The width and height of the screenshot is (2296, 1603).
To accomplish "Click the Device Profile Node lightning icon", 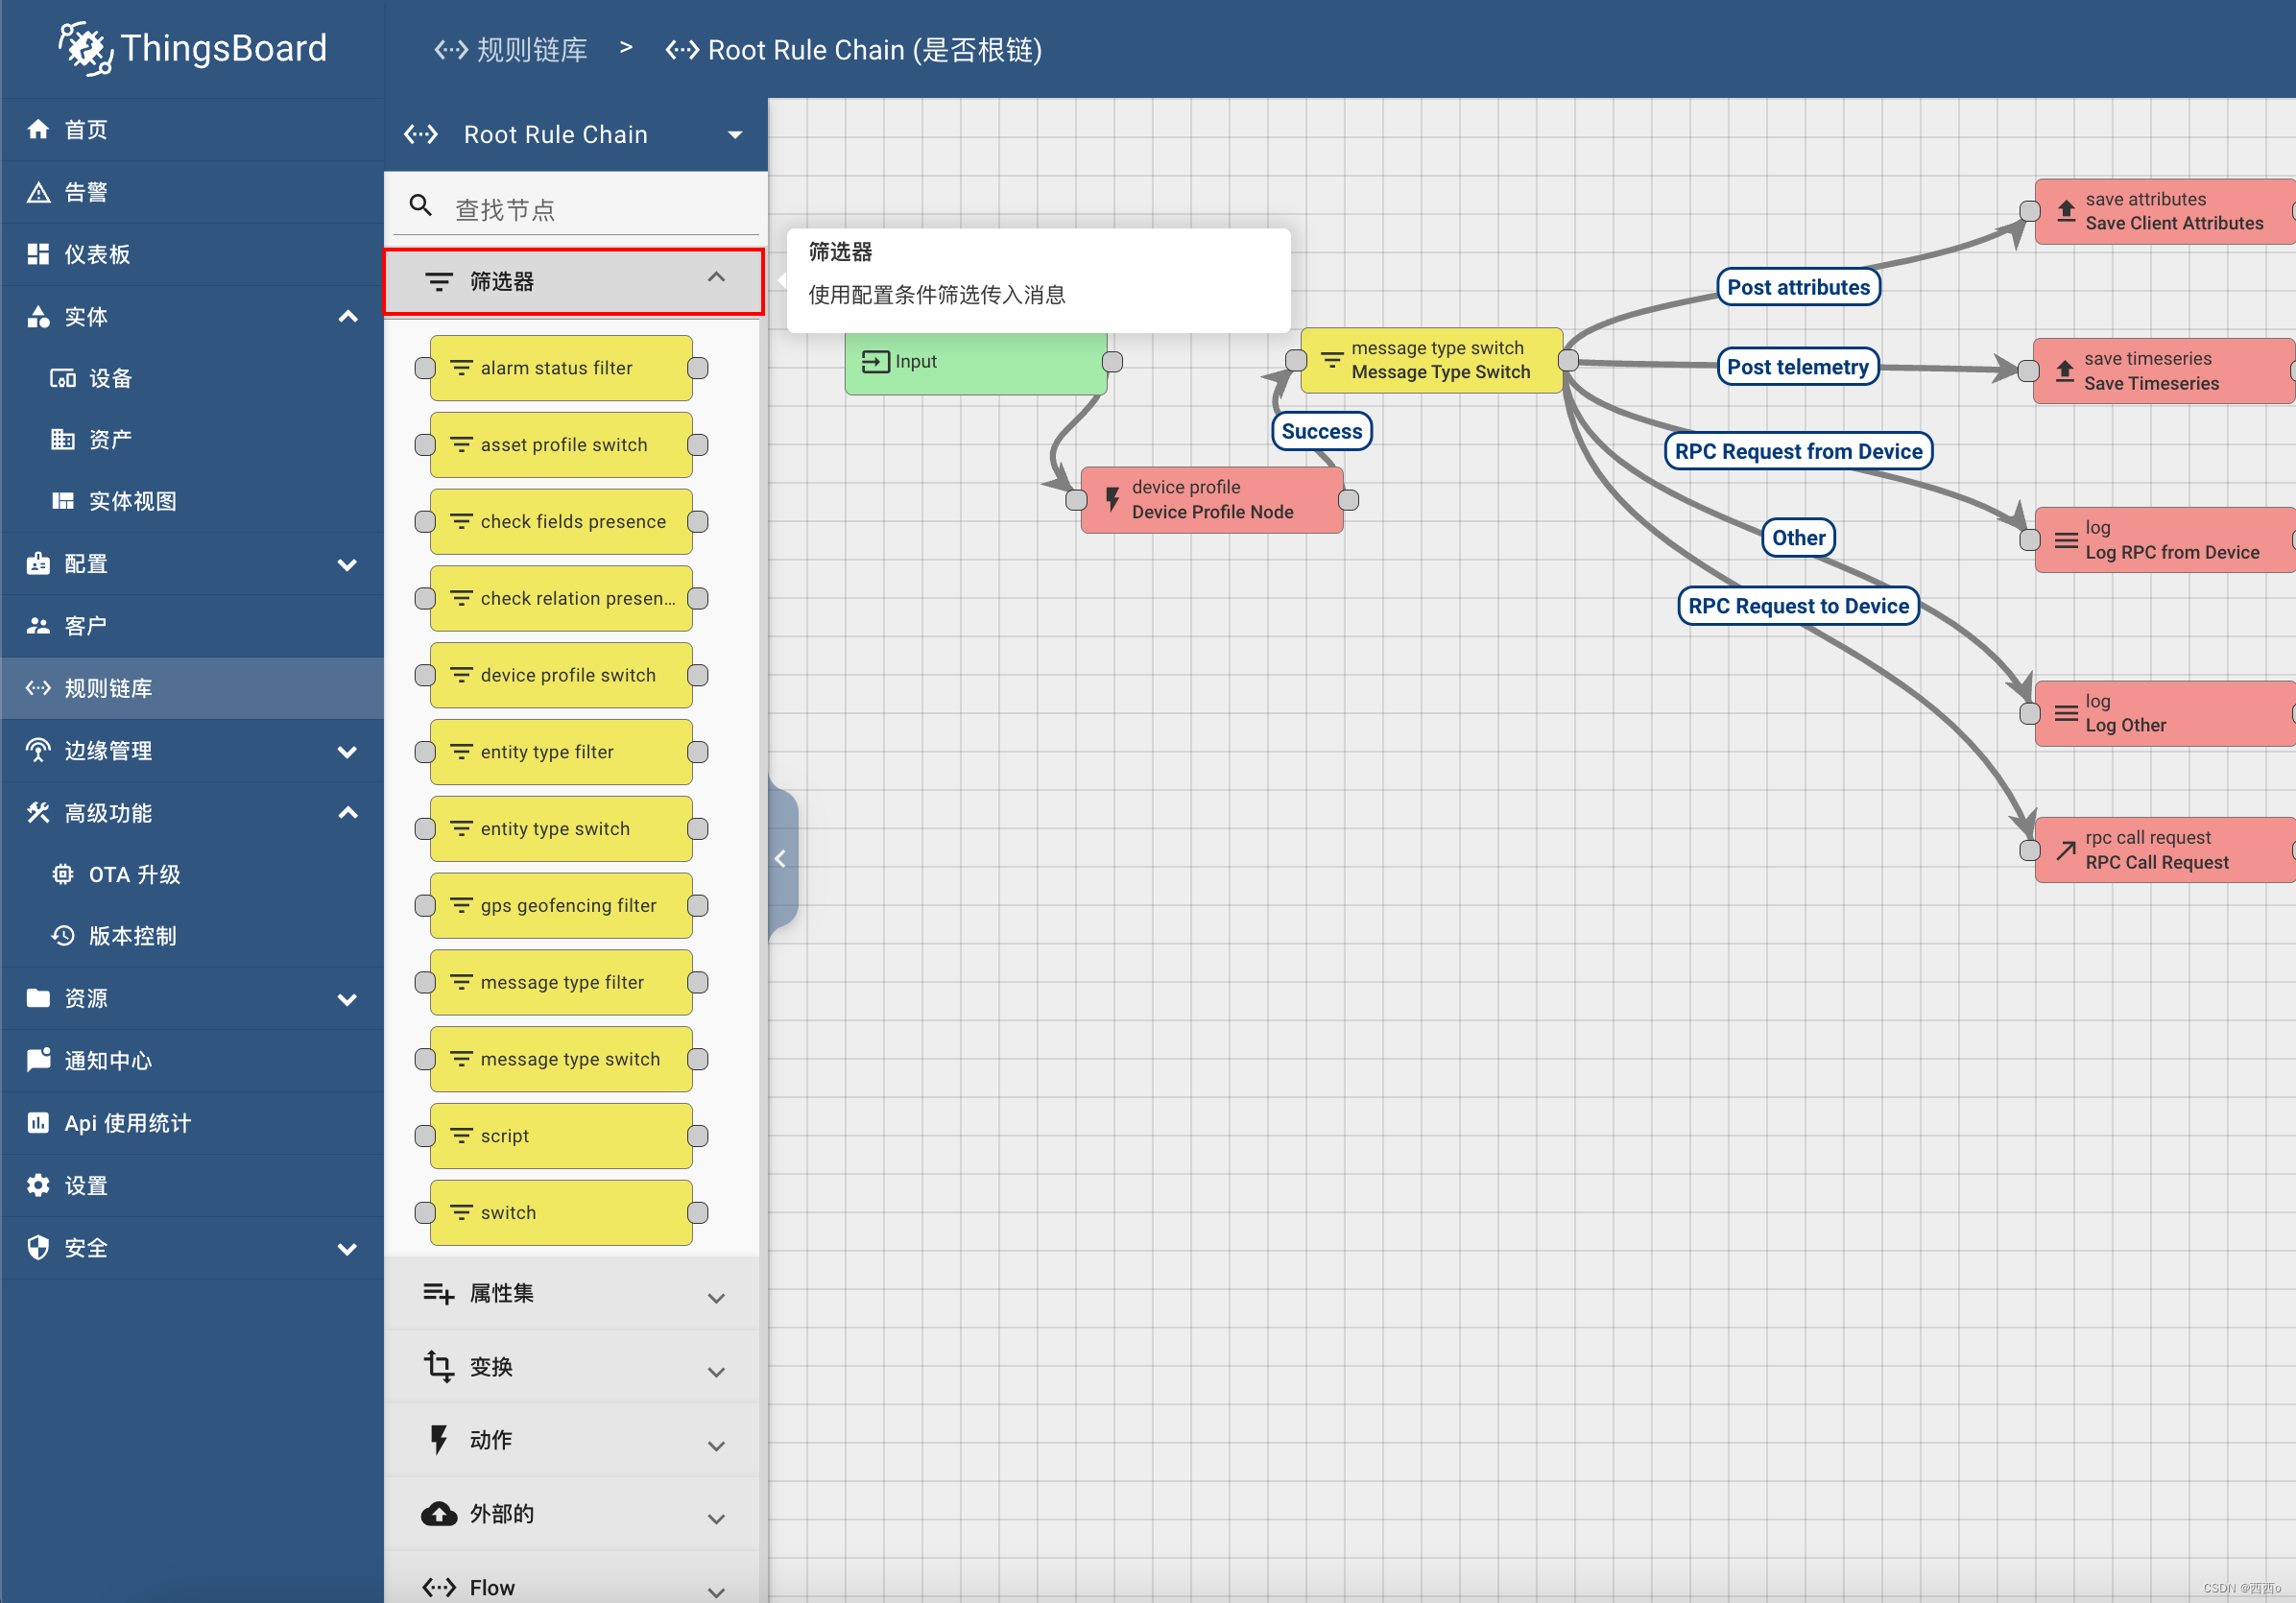I will click(1111, 499).
